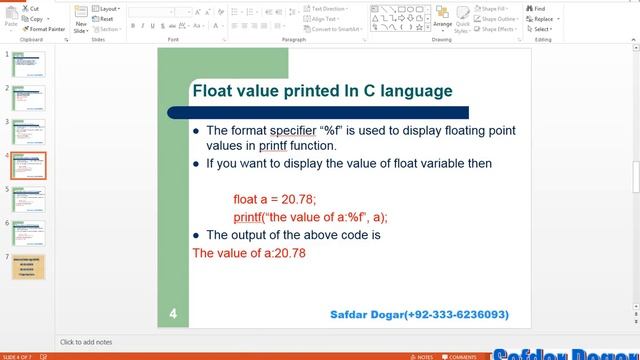Activate the Format Painter tool
Screen dimensions: 640x360
[44, 29]
